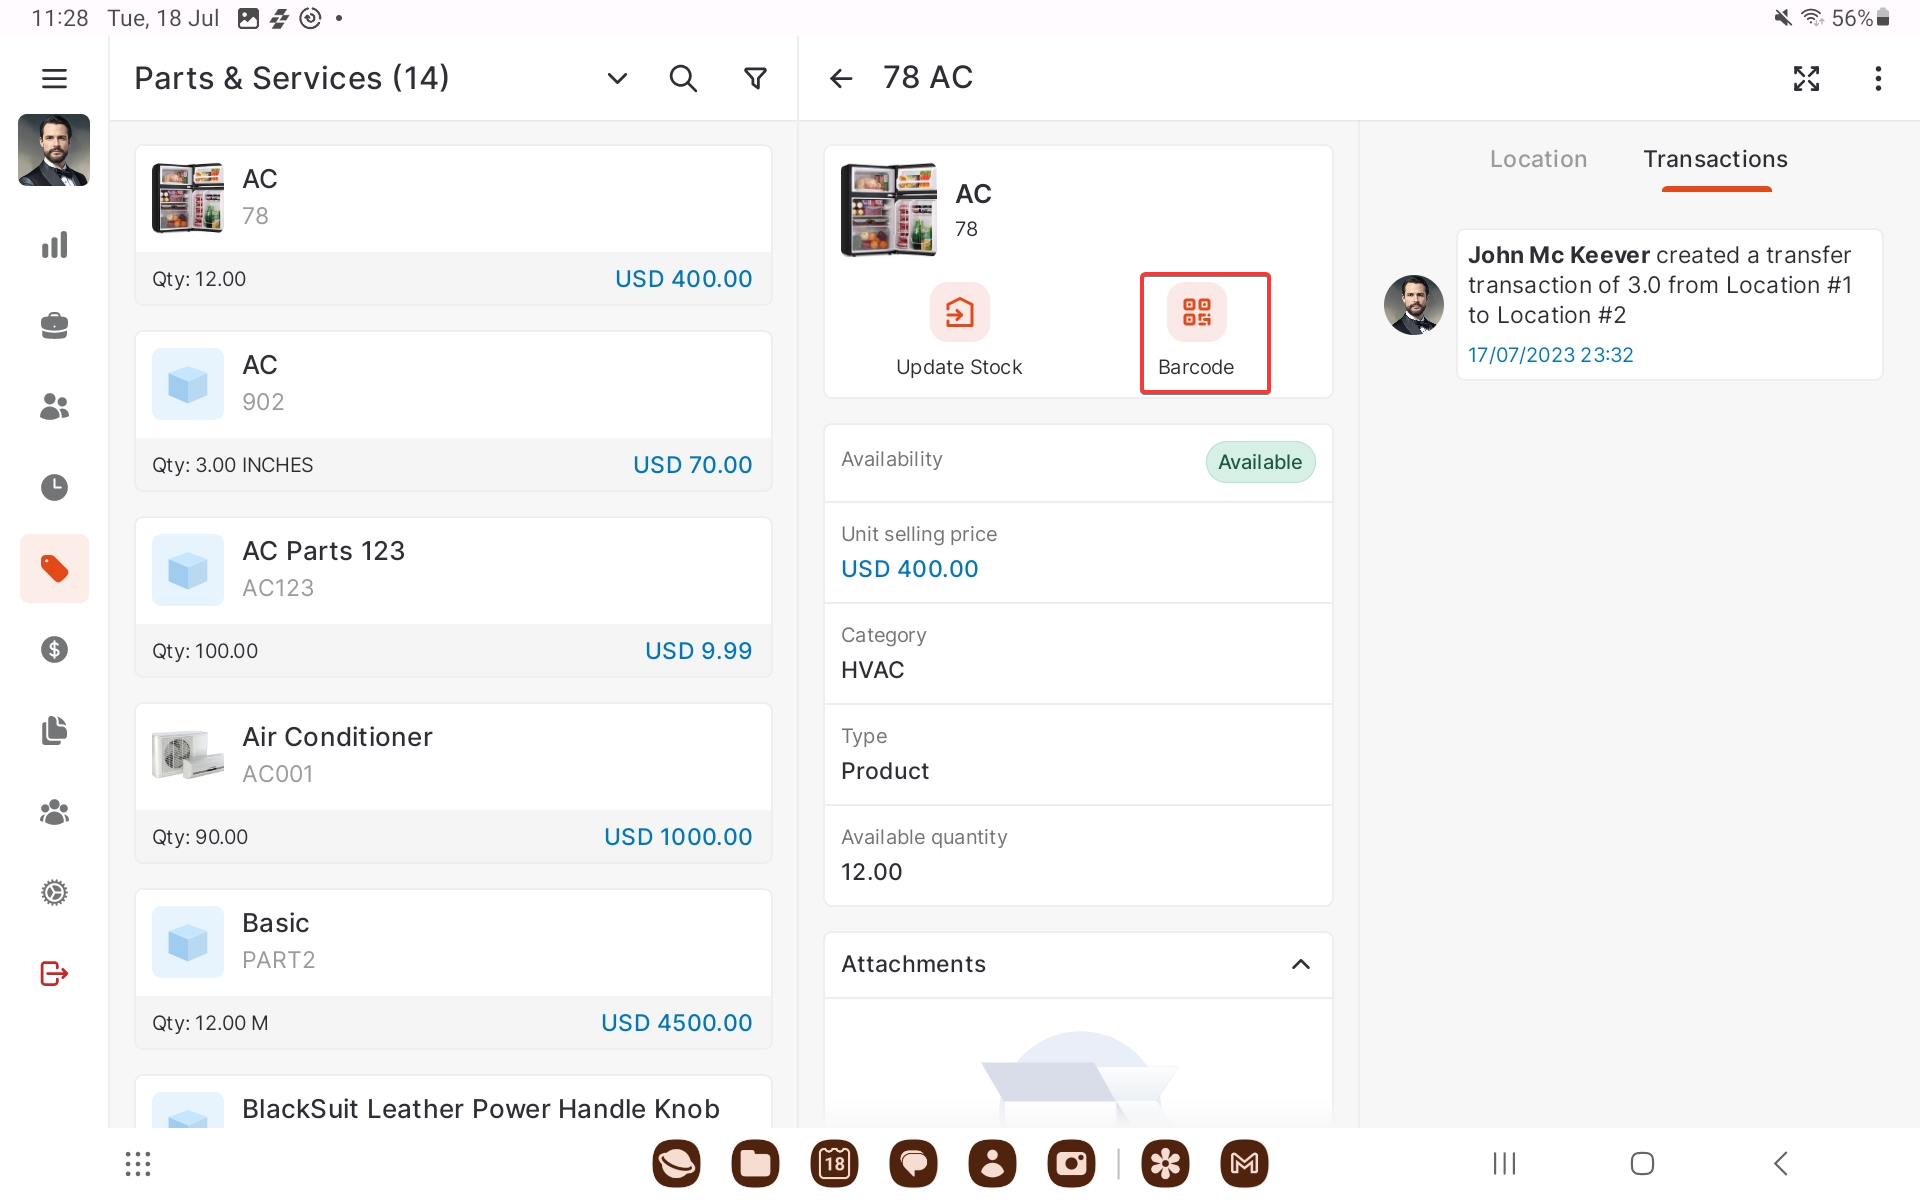Tap the Barcode icon button
1920x1200 pixels.
1197,313
